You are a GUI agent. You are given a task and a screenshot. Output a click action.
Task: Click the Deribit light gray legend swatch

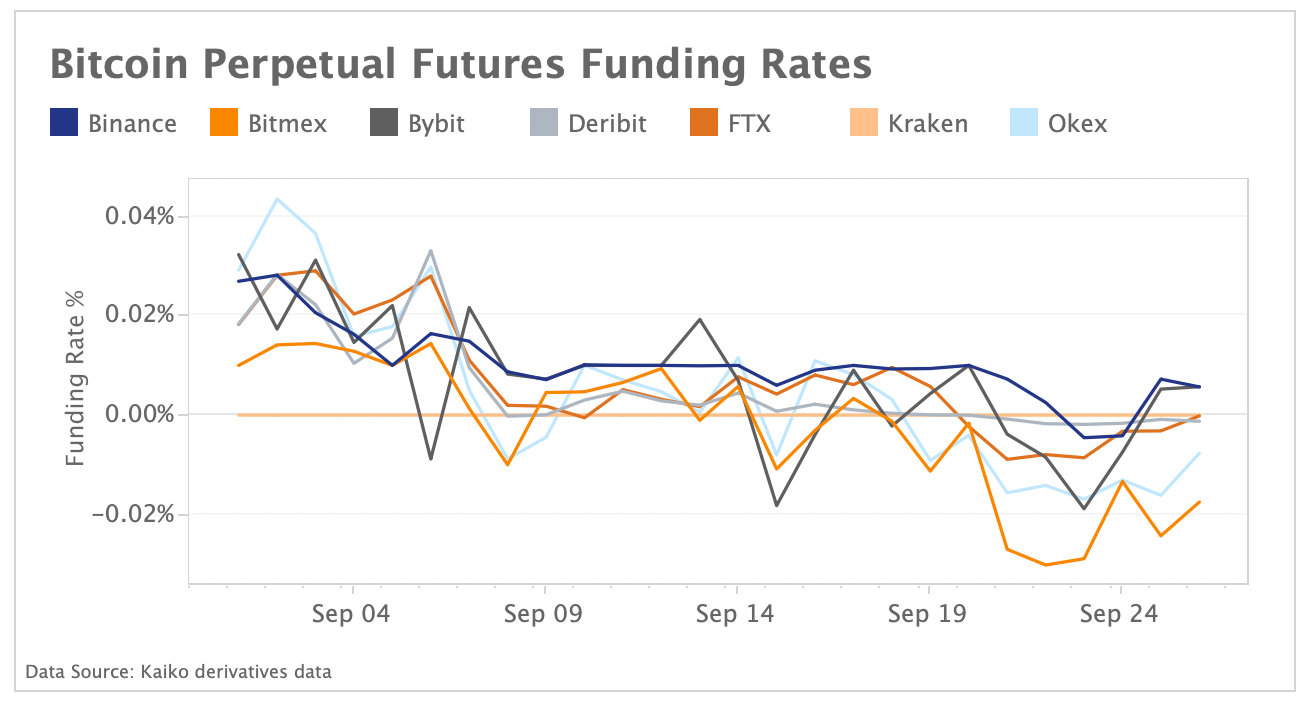click(x=544, y=123)
